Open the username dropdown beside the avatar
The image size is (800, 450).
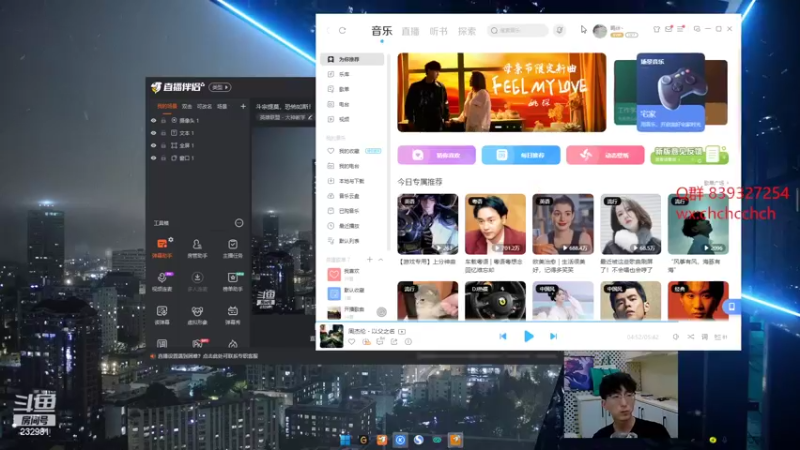[617, 28]
